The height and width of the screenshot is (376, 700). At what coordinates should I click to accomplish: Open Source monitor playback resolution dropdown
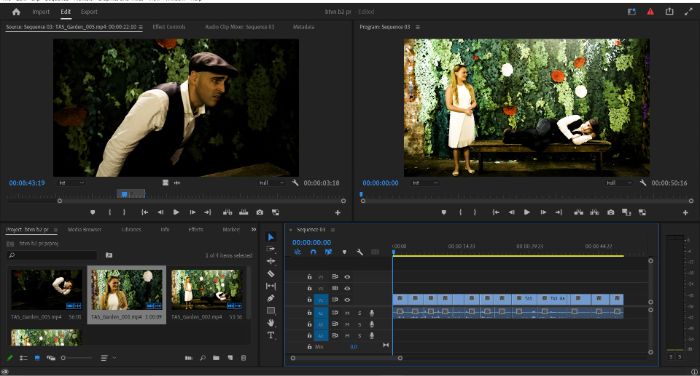point(271,183)
